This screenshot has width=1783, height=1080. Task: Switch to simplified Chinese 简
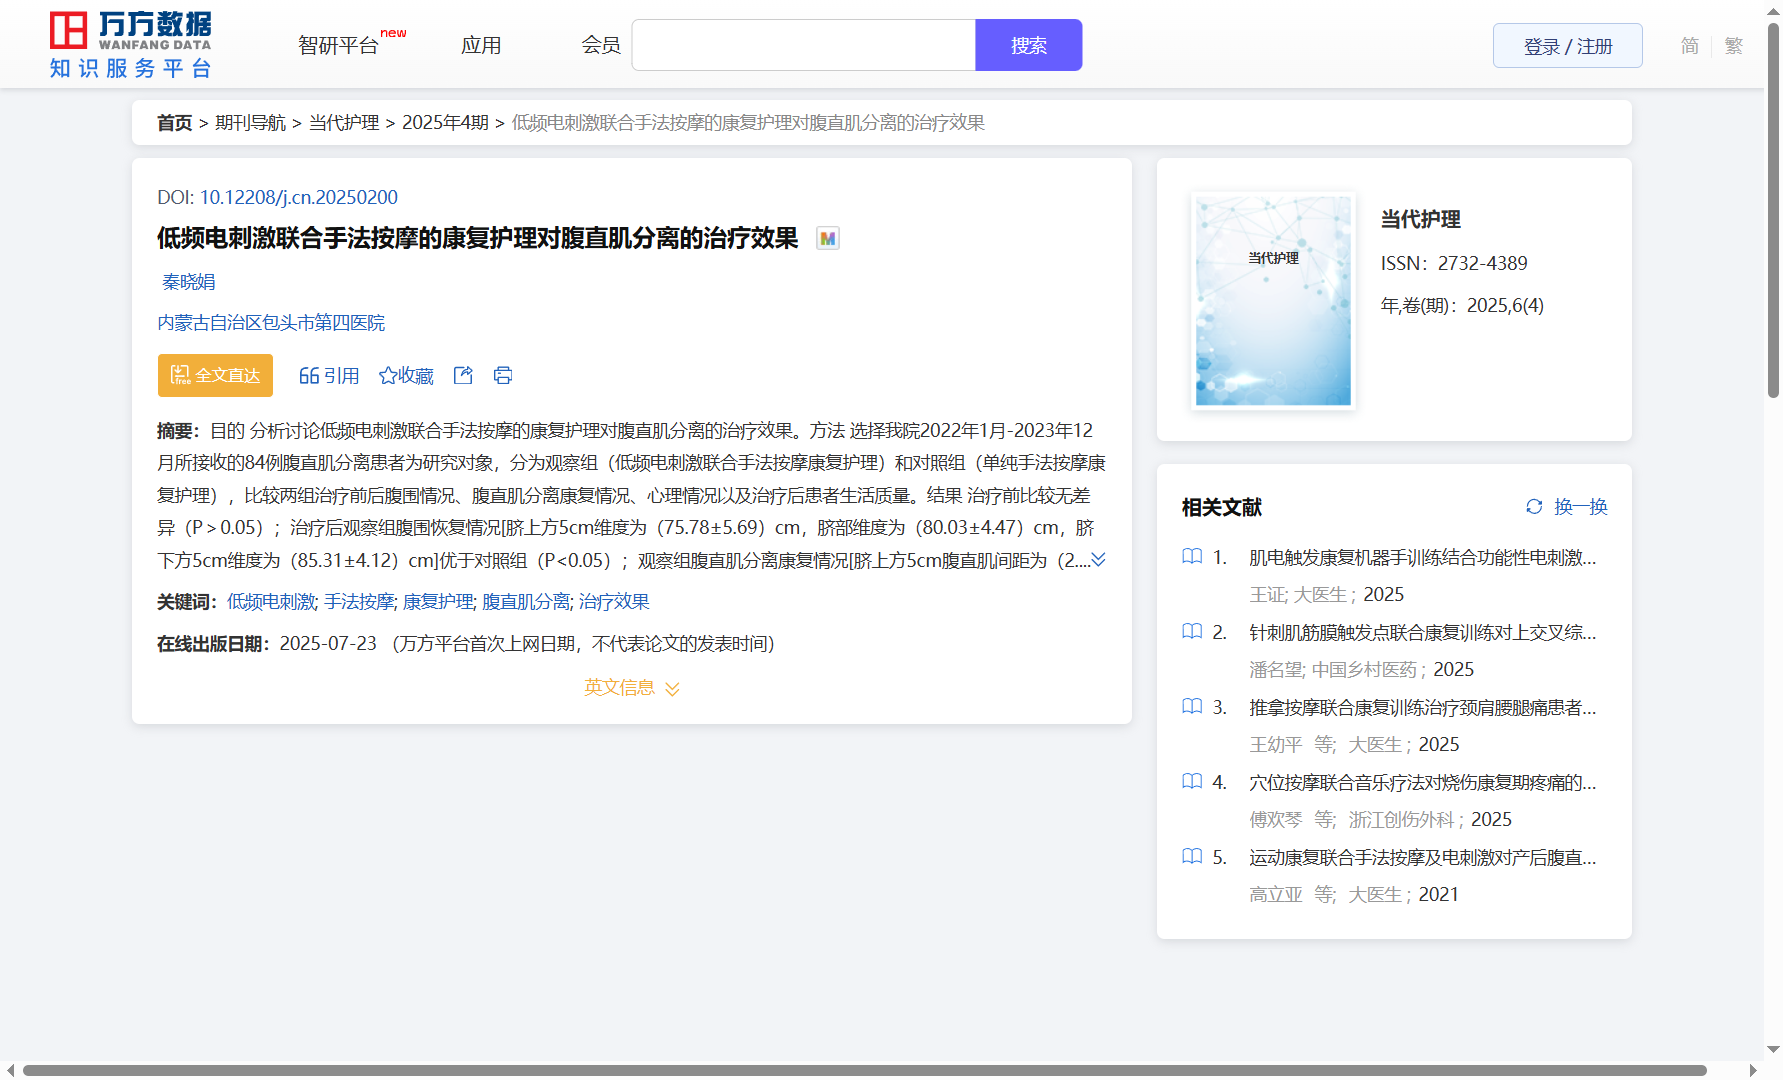click(1689, 46)
